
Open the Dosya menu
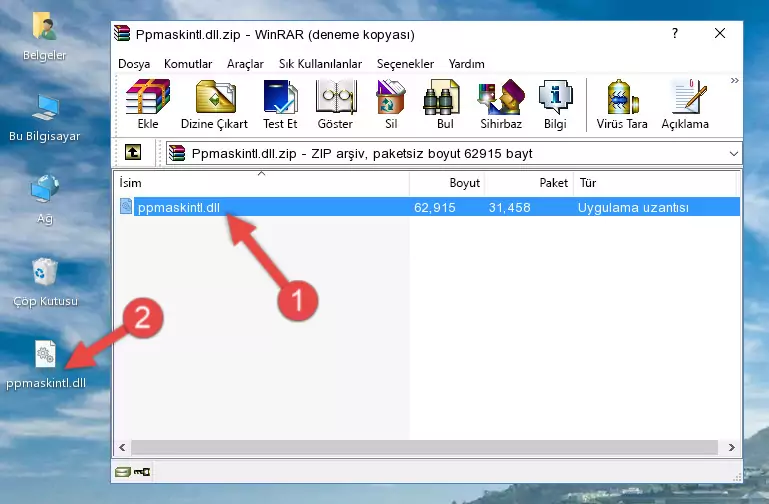pos(134,64)
